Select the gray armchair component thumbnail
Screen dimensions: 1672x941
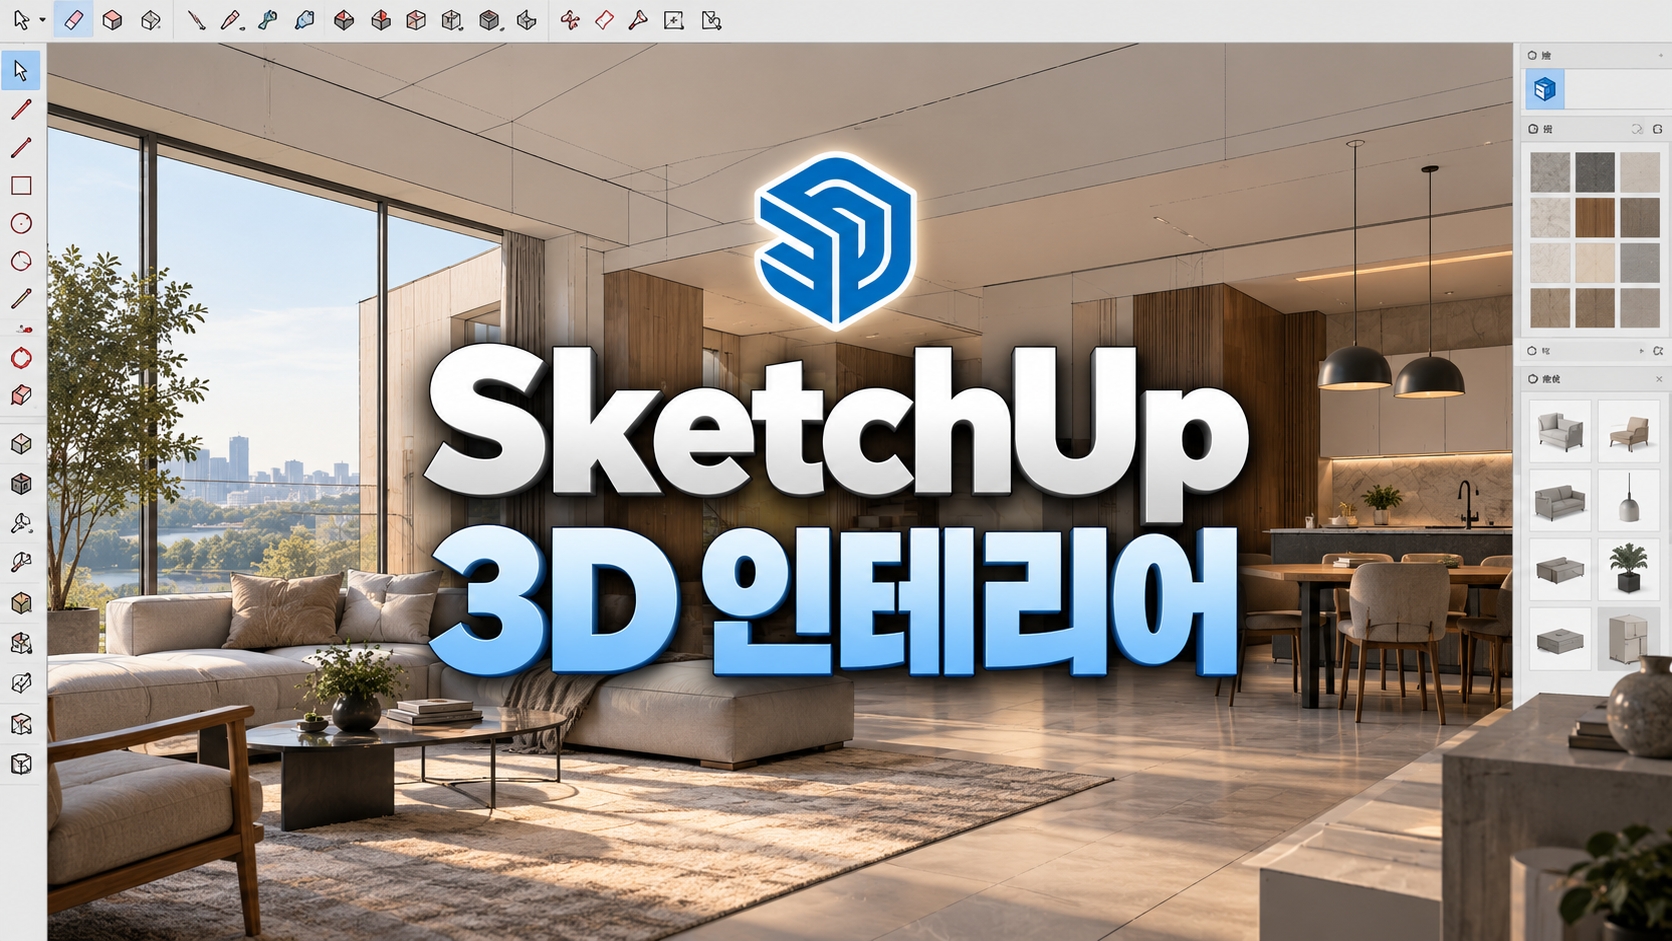1560,431
